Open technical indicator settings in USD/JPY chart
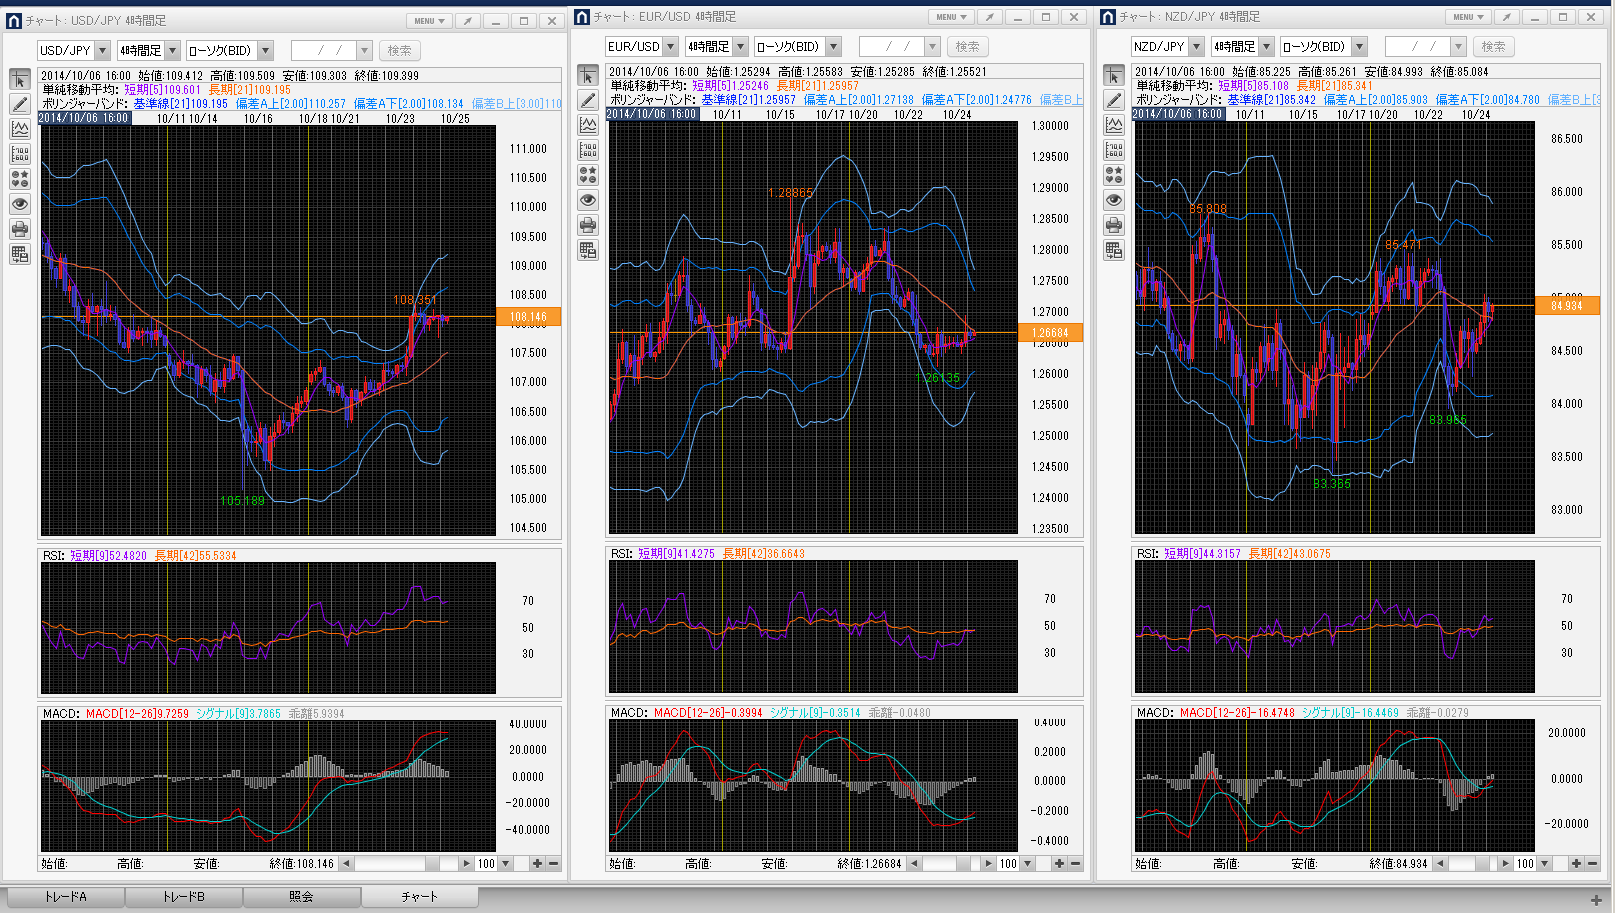 [x=20, y=129]
